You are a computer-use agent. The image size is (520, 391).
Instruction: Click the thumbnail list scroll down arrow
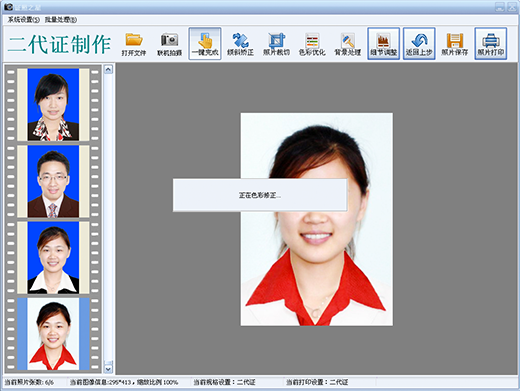coord(108,369)
